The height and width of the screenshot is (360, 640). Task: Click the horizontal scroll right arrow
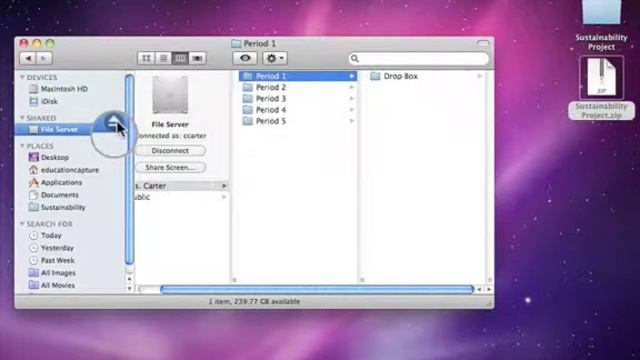[489, 289]
